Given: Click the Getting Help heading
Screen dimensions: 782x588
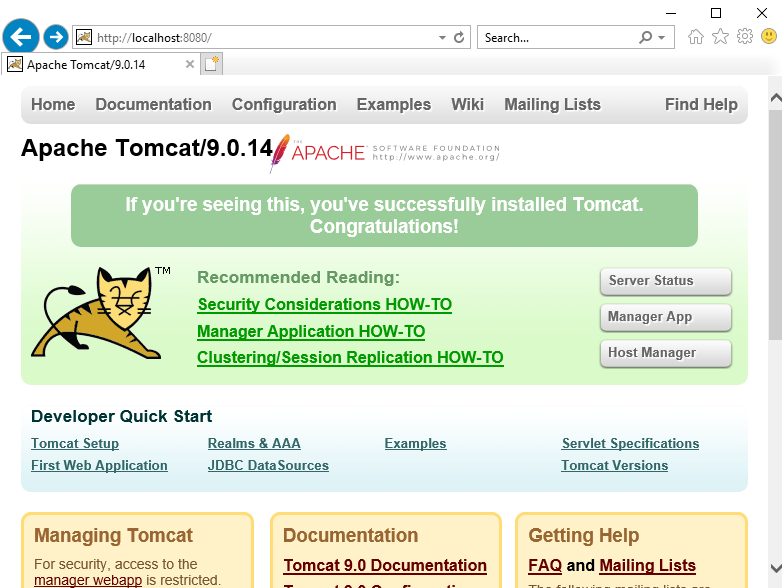Looking at the screenshot, I should click(584, 535).
